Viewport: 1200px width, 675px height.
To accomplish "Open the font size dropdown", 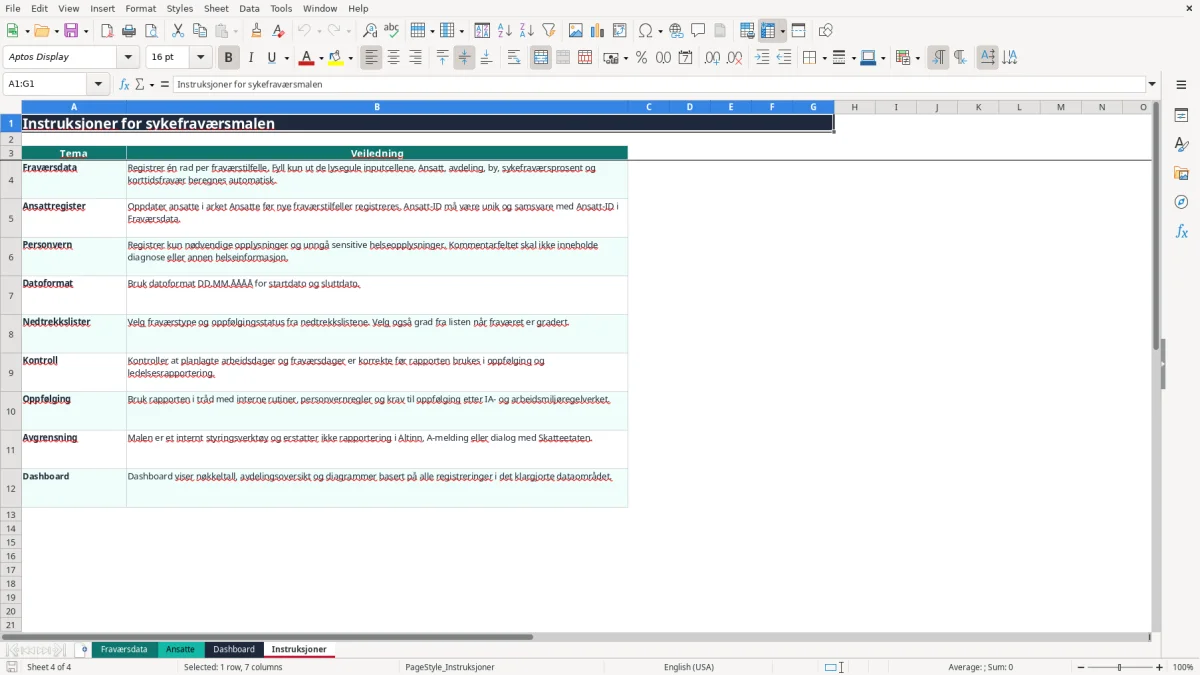I will pos(200,58).
